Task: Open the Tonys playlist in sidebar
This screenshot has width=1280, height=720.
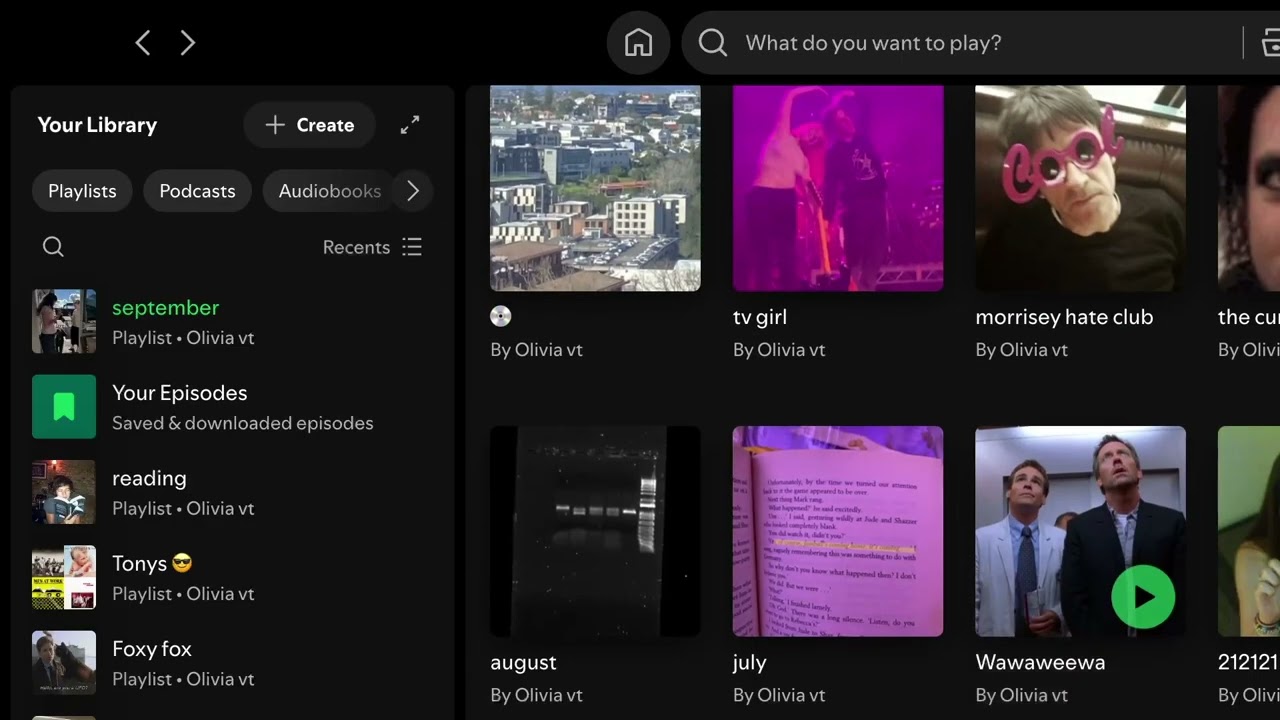Action: (234, 577)
